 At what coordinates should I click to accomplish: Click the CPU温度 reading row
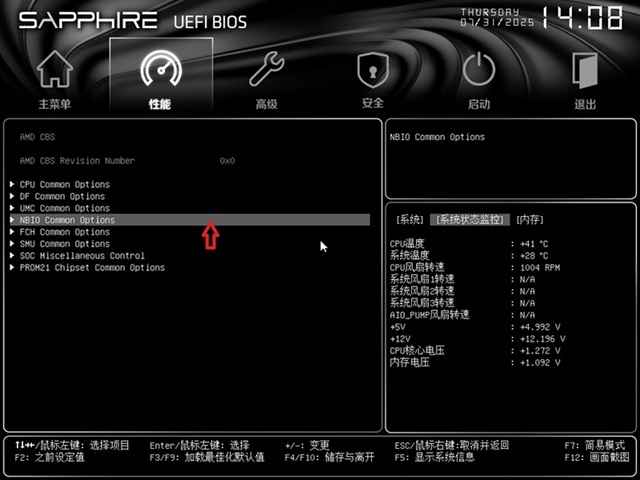469,244
